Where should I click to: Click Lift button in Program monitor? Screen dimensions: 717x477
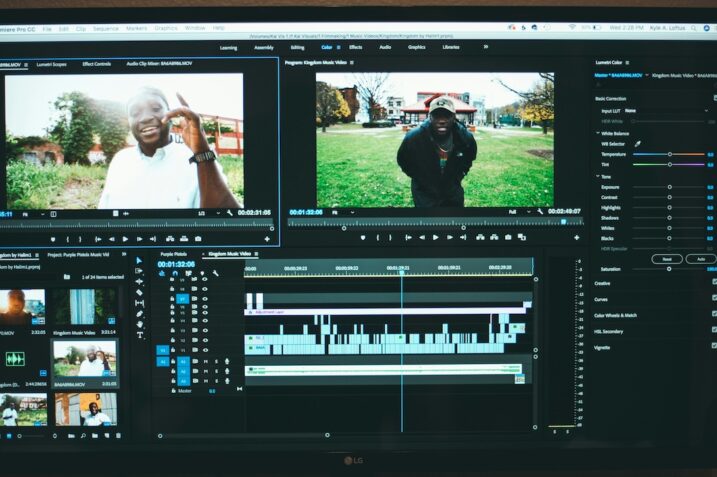[480, 237]
